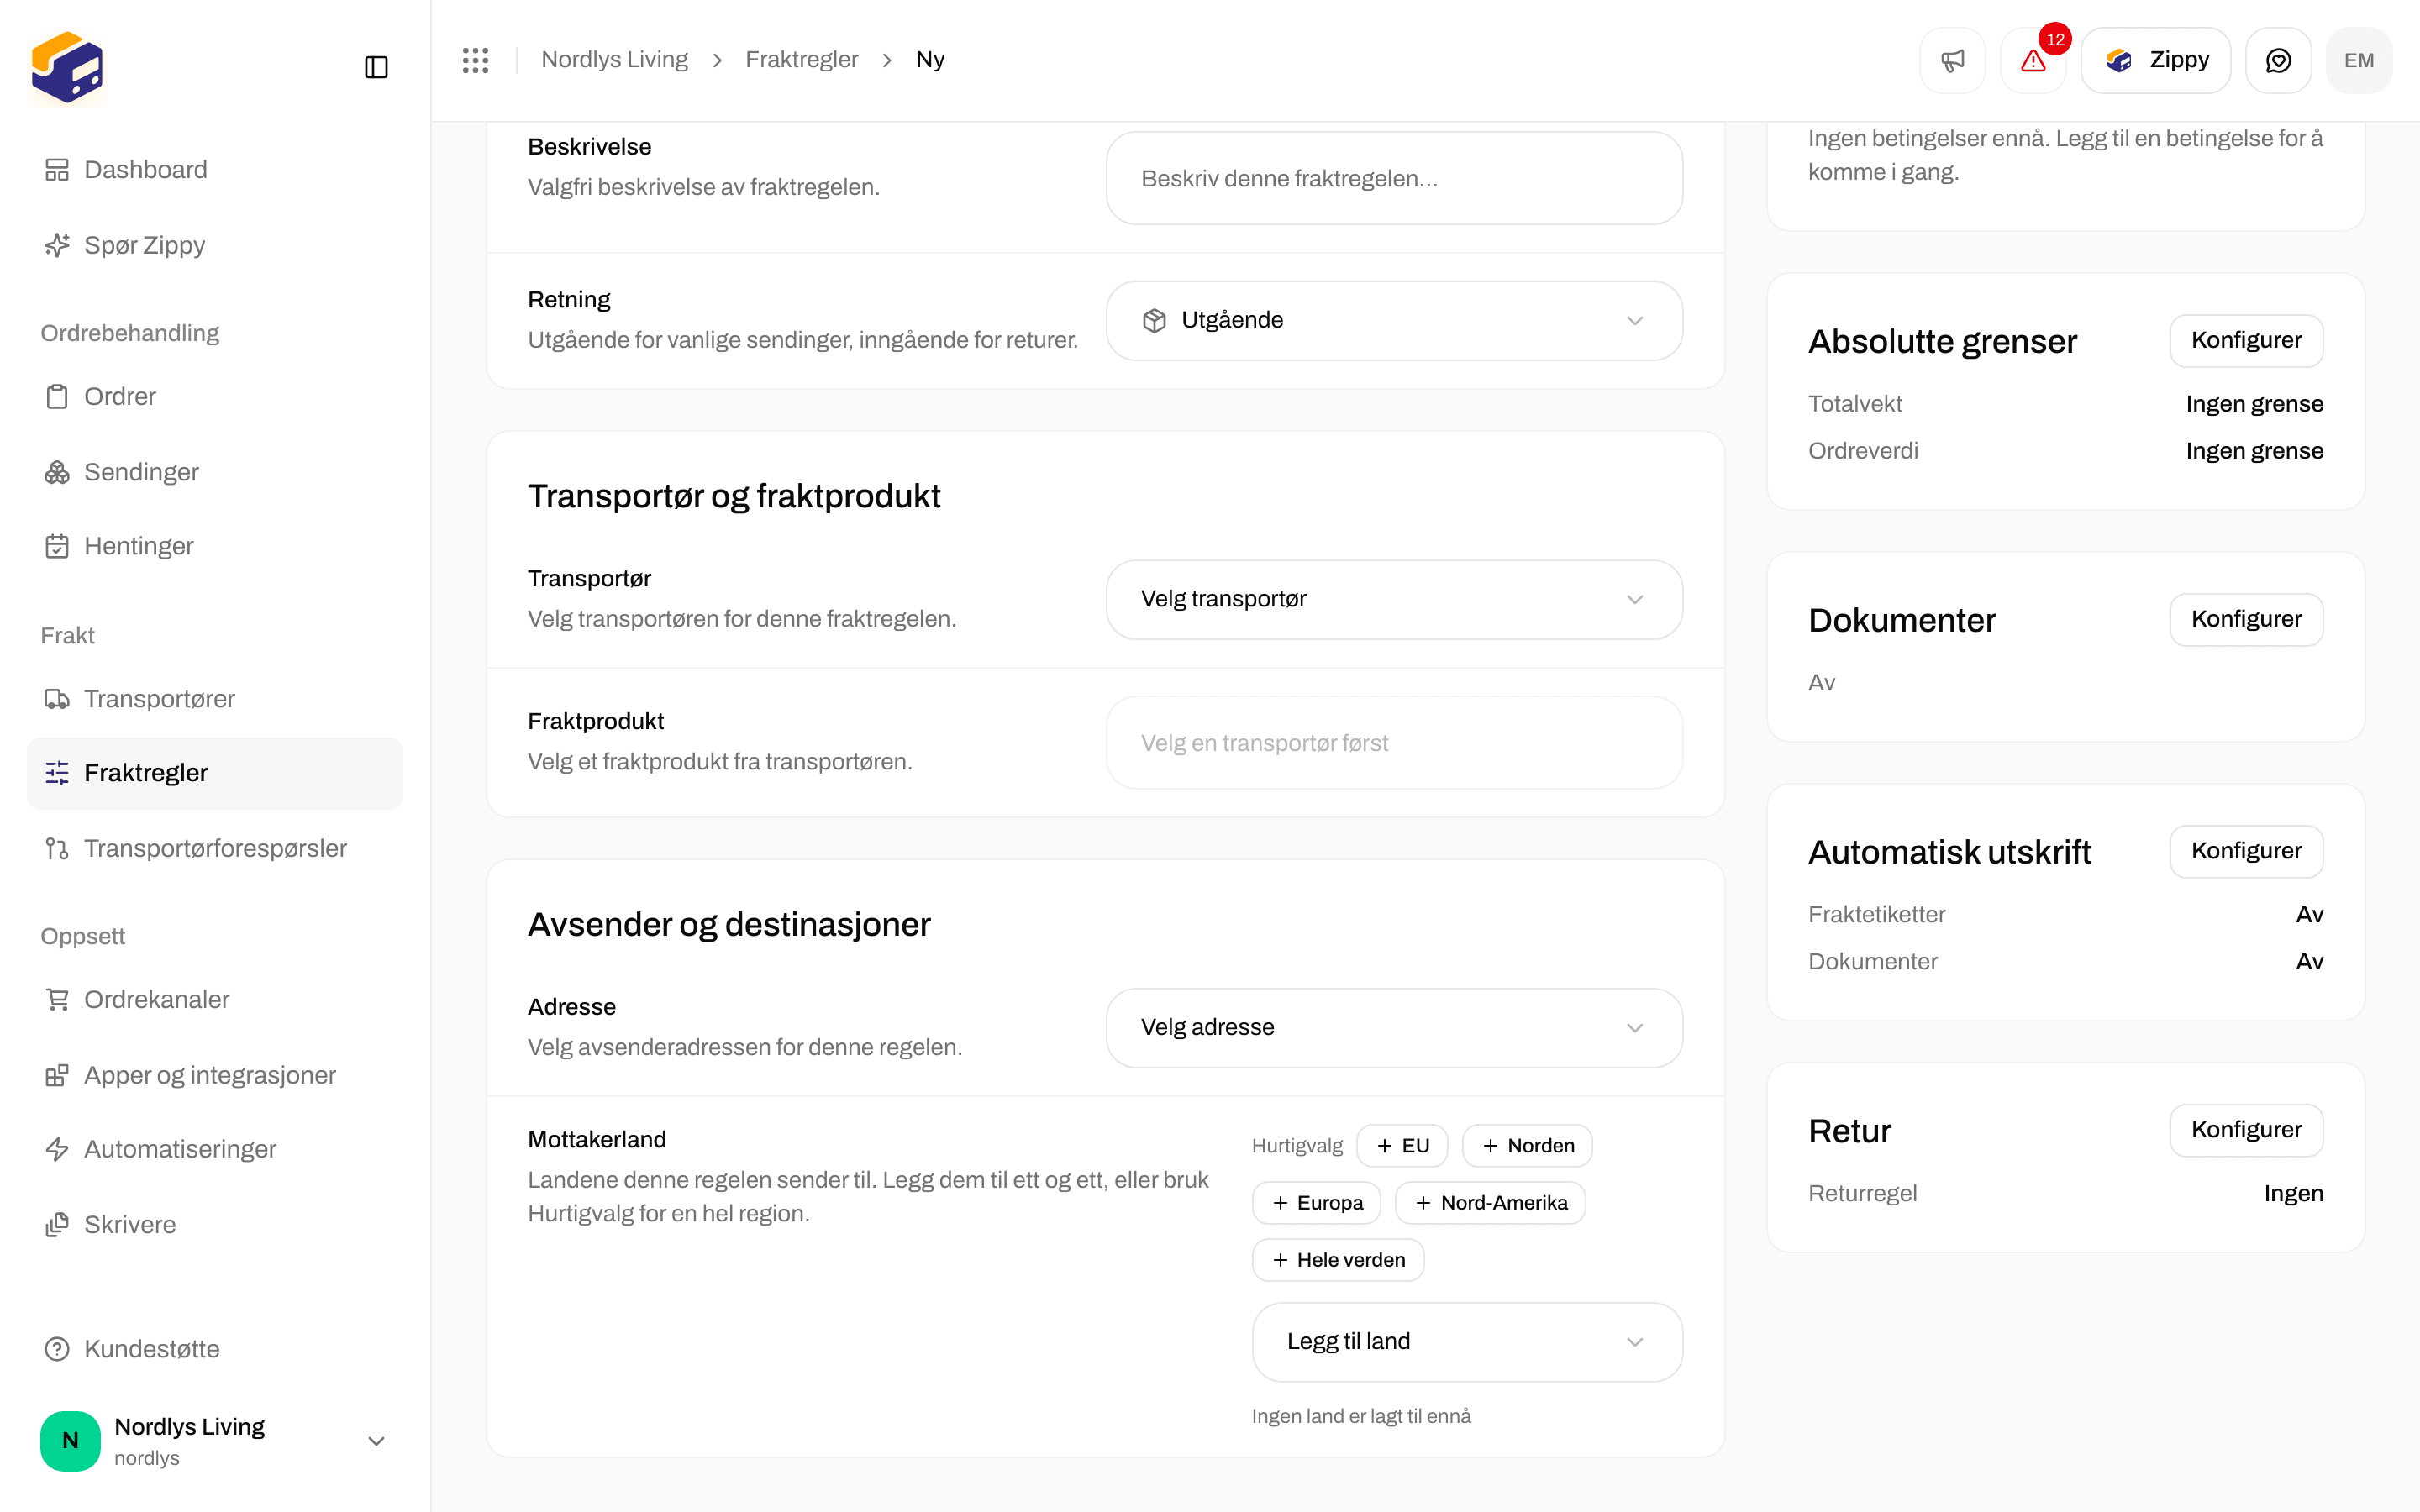
Task: Add Nord-Amerika quick select countries
Action: pyautogui.click(x=1490, y=1203)
